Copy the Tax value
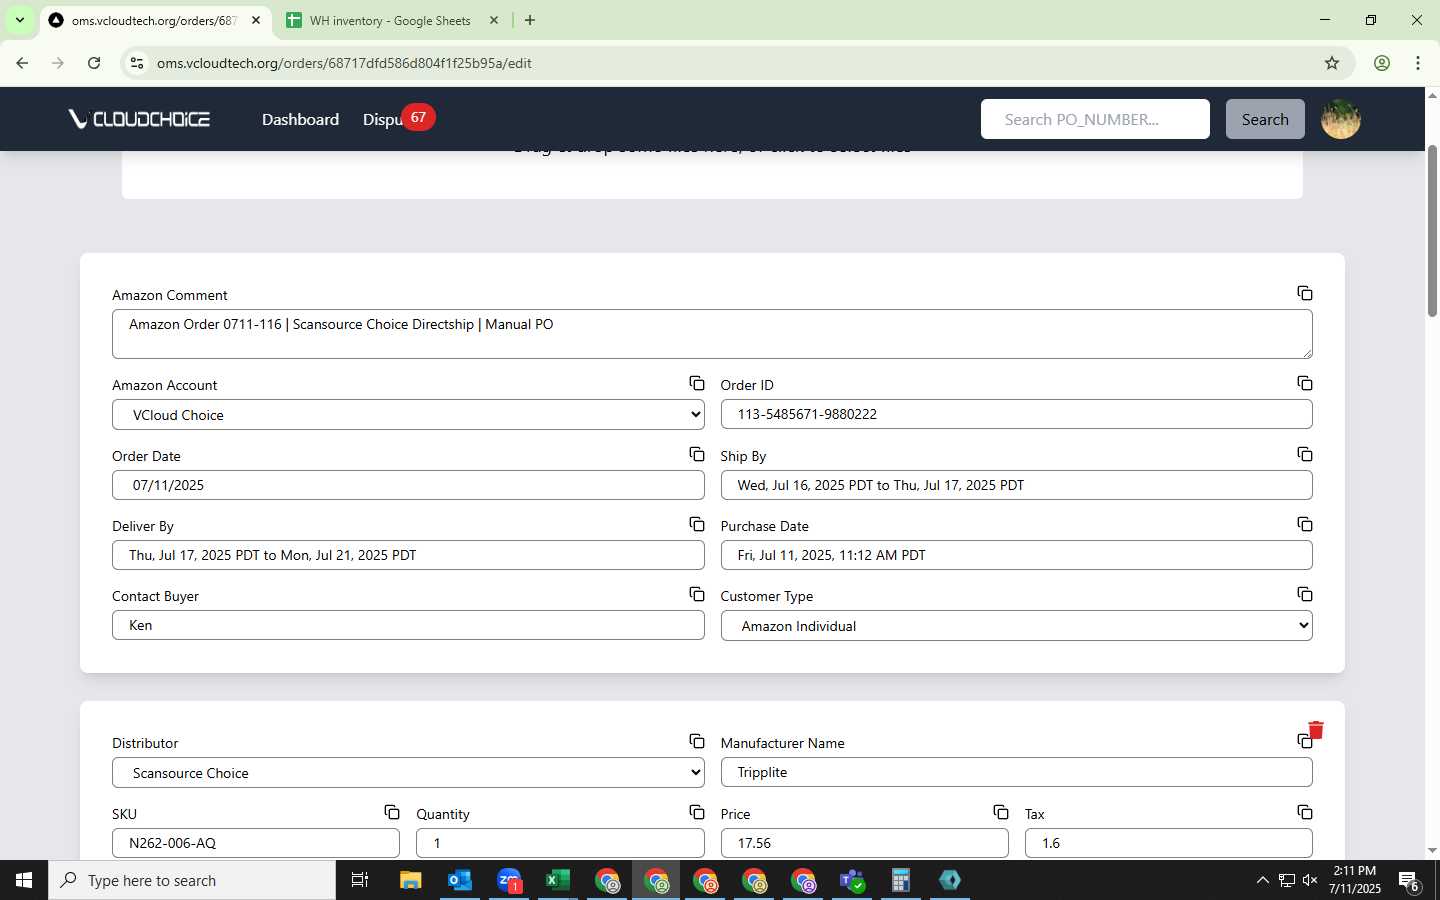Image resolution: width=1440 pixels, height=900 pixels. click(x=1305, y=812)
